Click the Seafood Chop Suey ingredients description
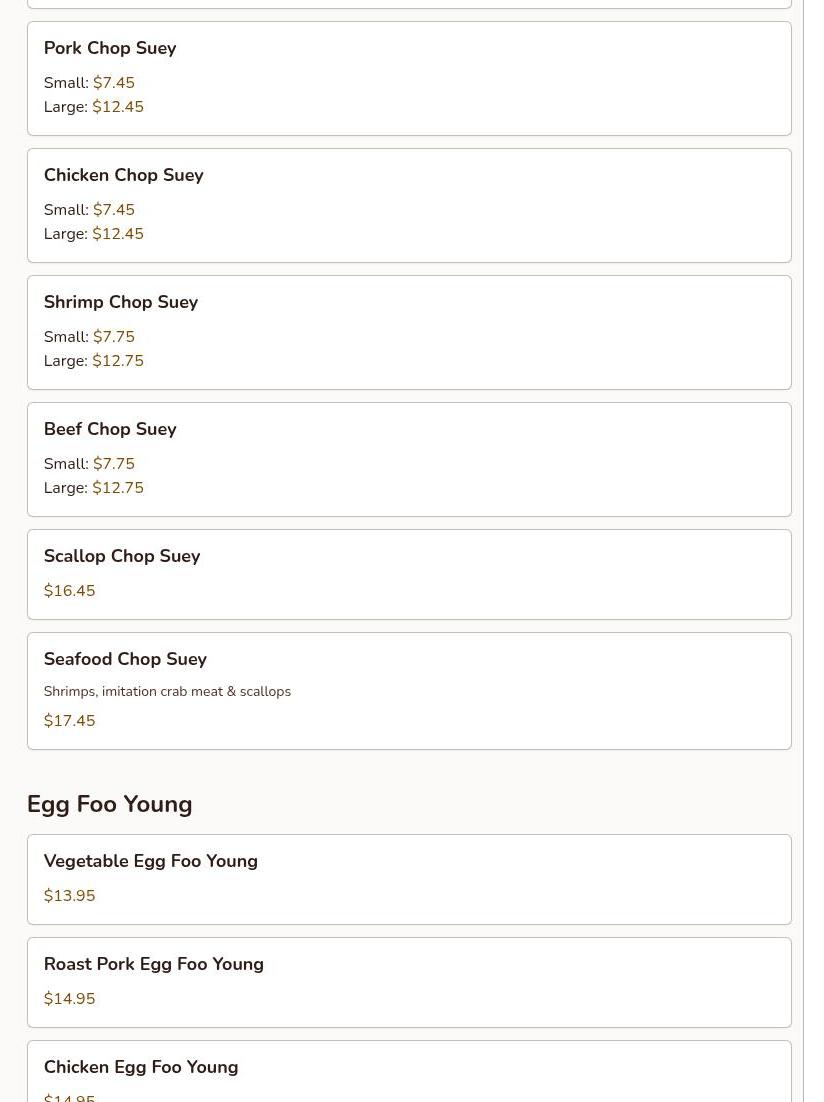This screenshot has width=824, height=1102. click(167, 692)
